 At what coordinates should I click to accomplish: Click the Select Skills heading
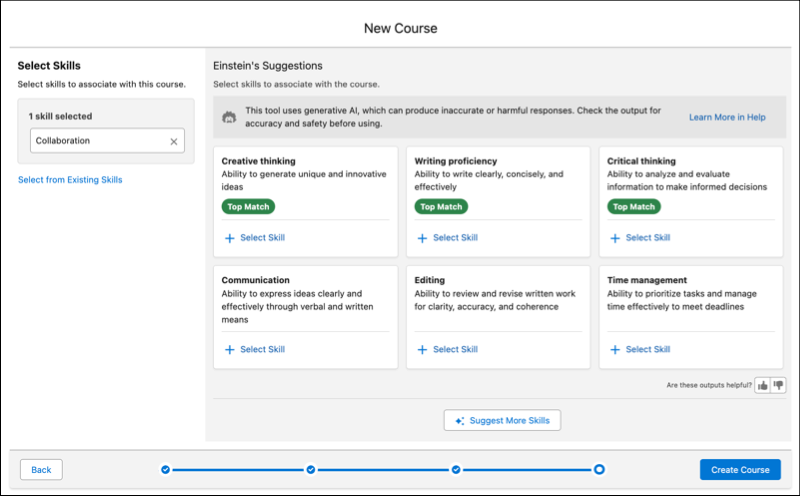[x=49, y=66]
